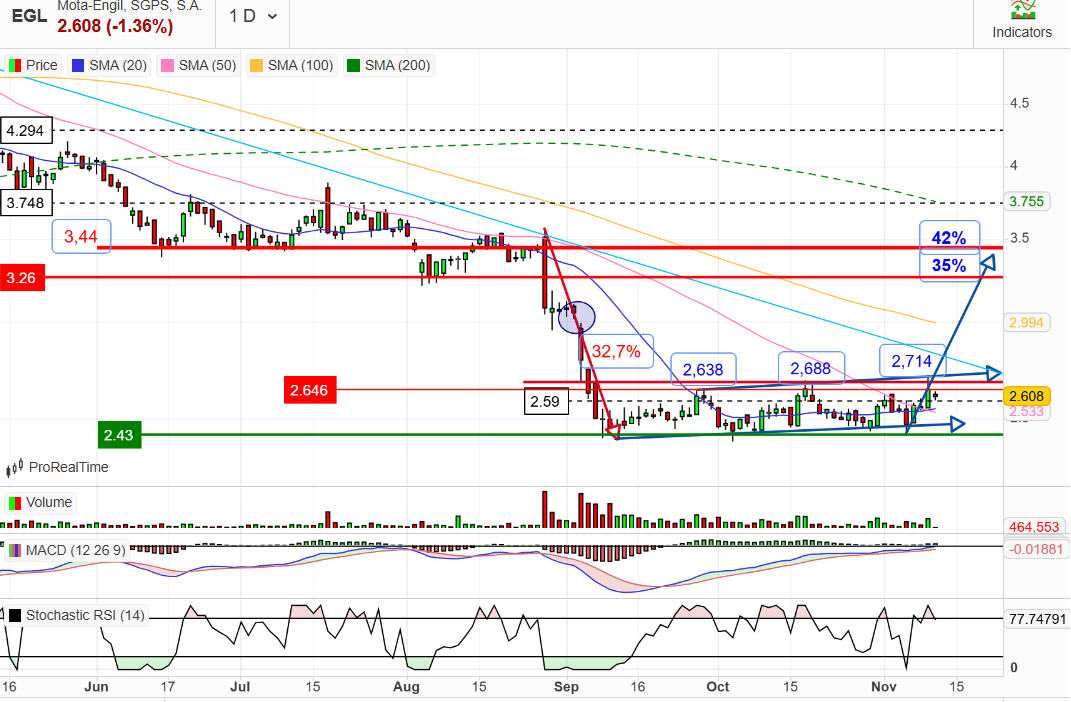Viewport: 1071px width, 702px height.
Task: Click the 42% target annotation
Action: click(949, 238)
